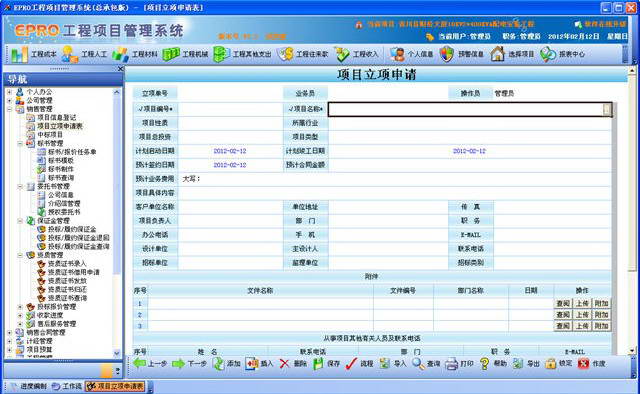Open the 工程往来款 toolbar module
The image size is (640, 394).
pos(302,54)
